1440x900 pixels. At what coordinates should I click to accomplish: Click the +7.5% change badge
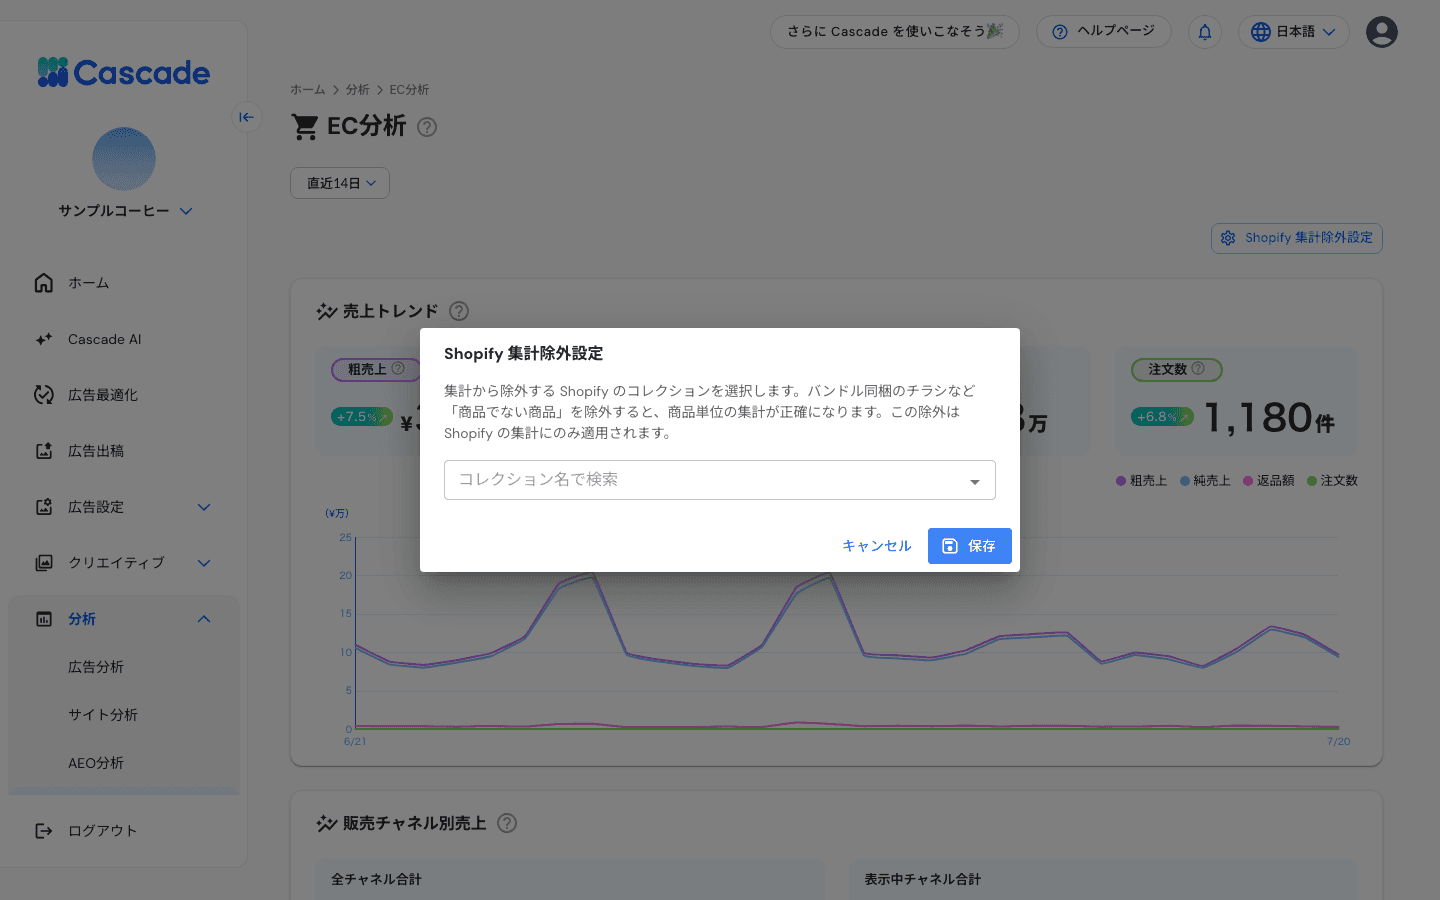click(x=362, y=417)
